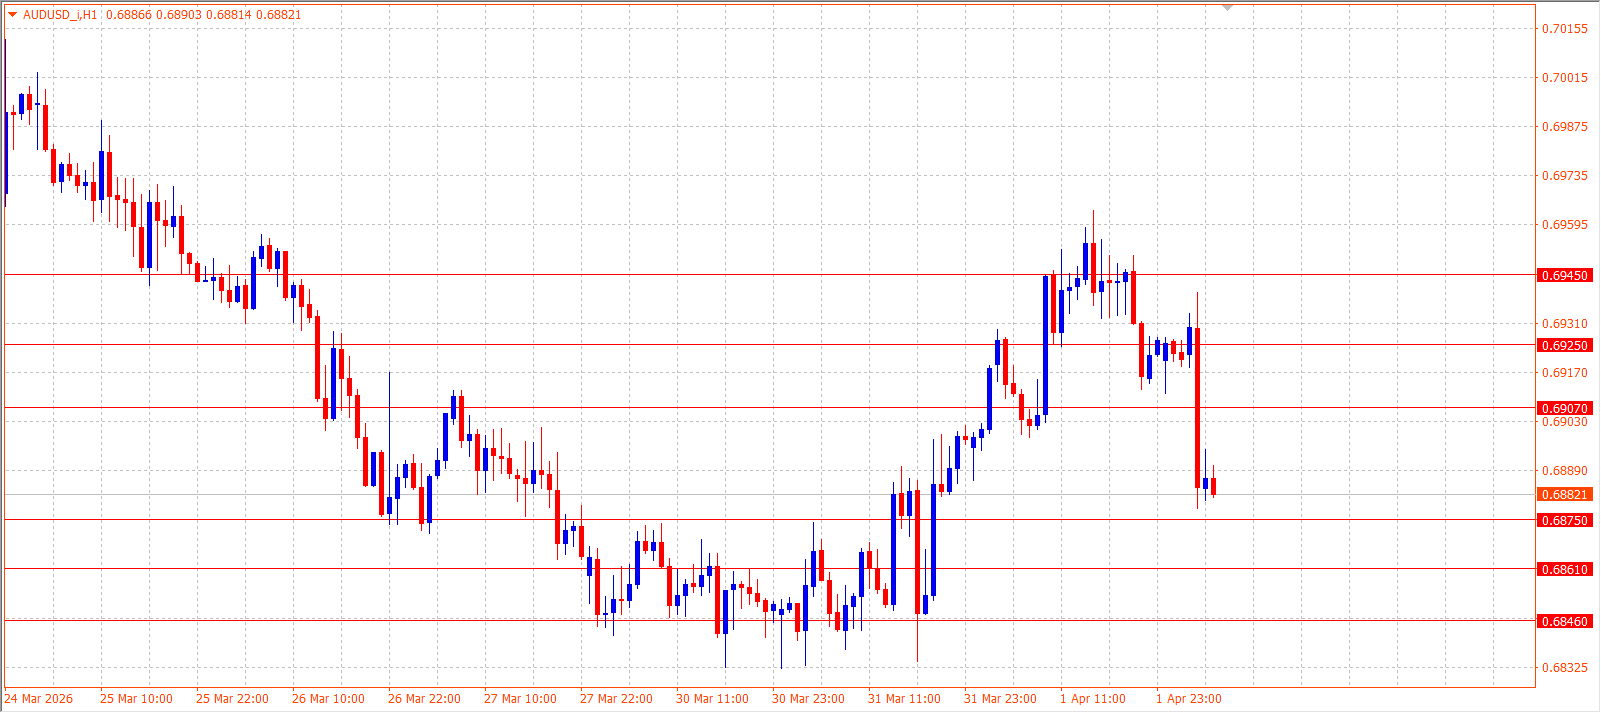Image resolution: width=1601 pixels, height=713 pixels.
Task: Select the 0.68610 red price level label
Action: coord(1564,569)
